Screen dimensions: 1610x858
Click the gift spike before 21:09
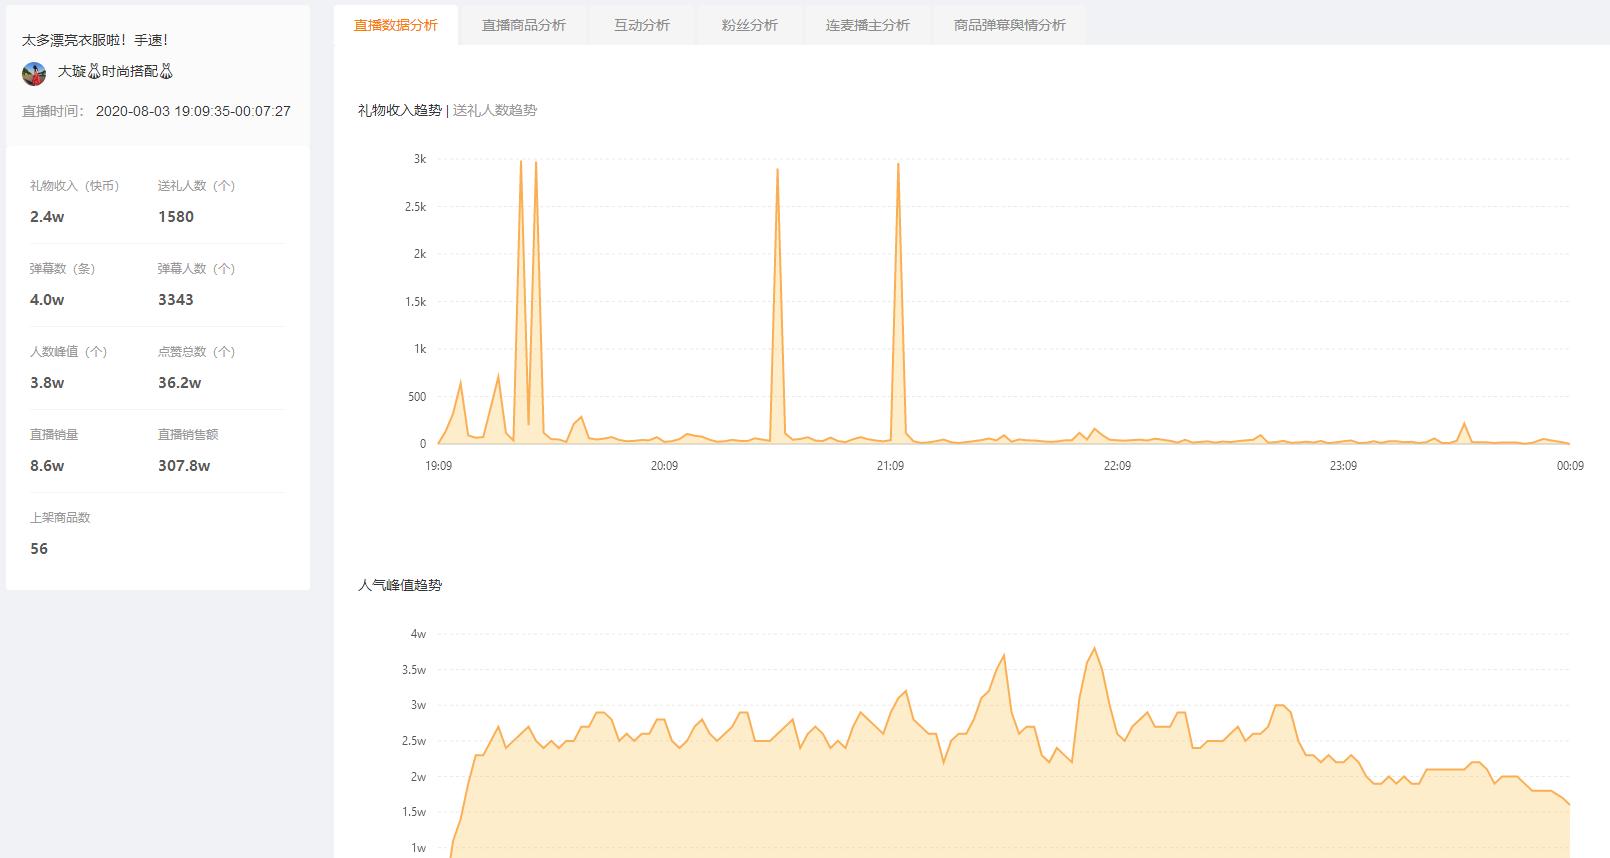(x=898, y=164)
